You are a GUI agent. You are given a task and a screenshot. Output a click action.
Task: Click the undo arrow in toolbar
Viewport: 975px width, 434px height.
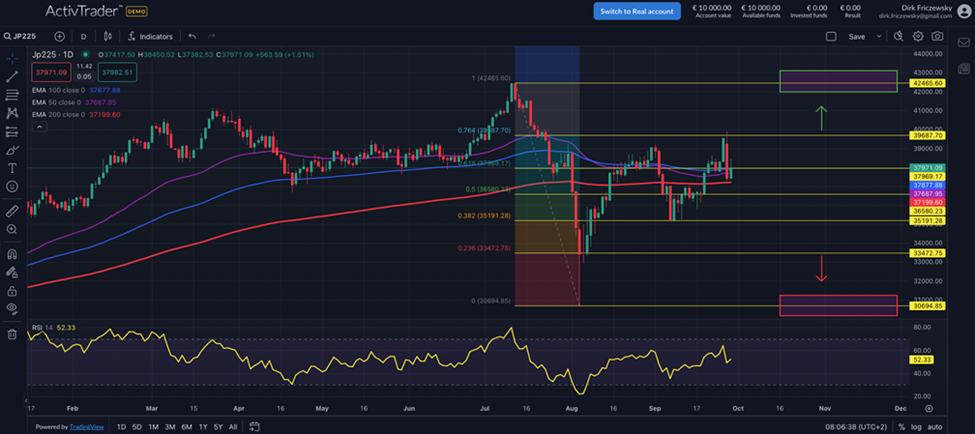point(192,36)
